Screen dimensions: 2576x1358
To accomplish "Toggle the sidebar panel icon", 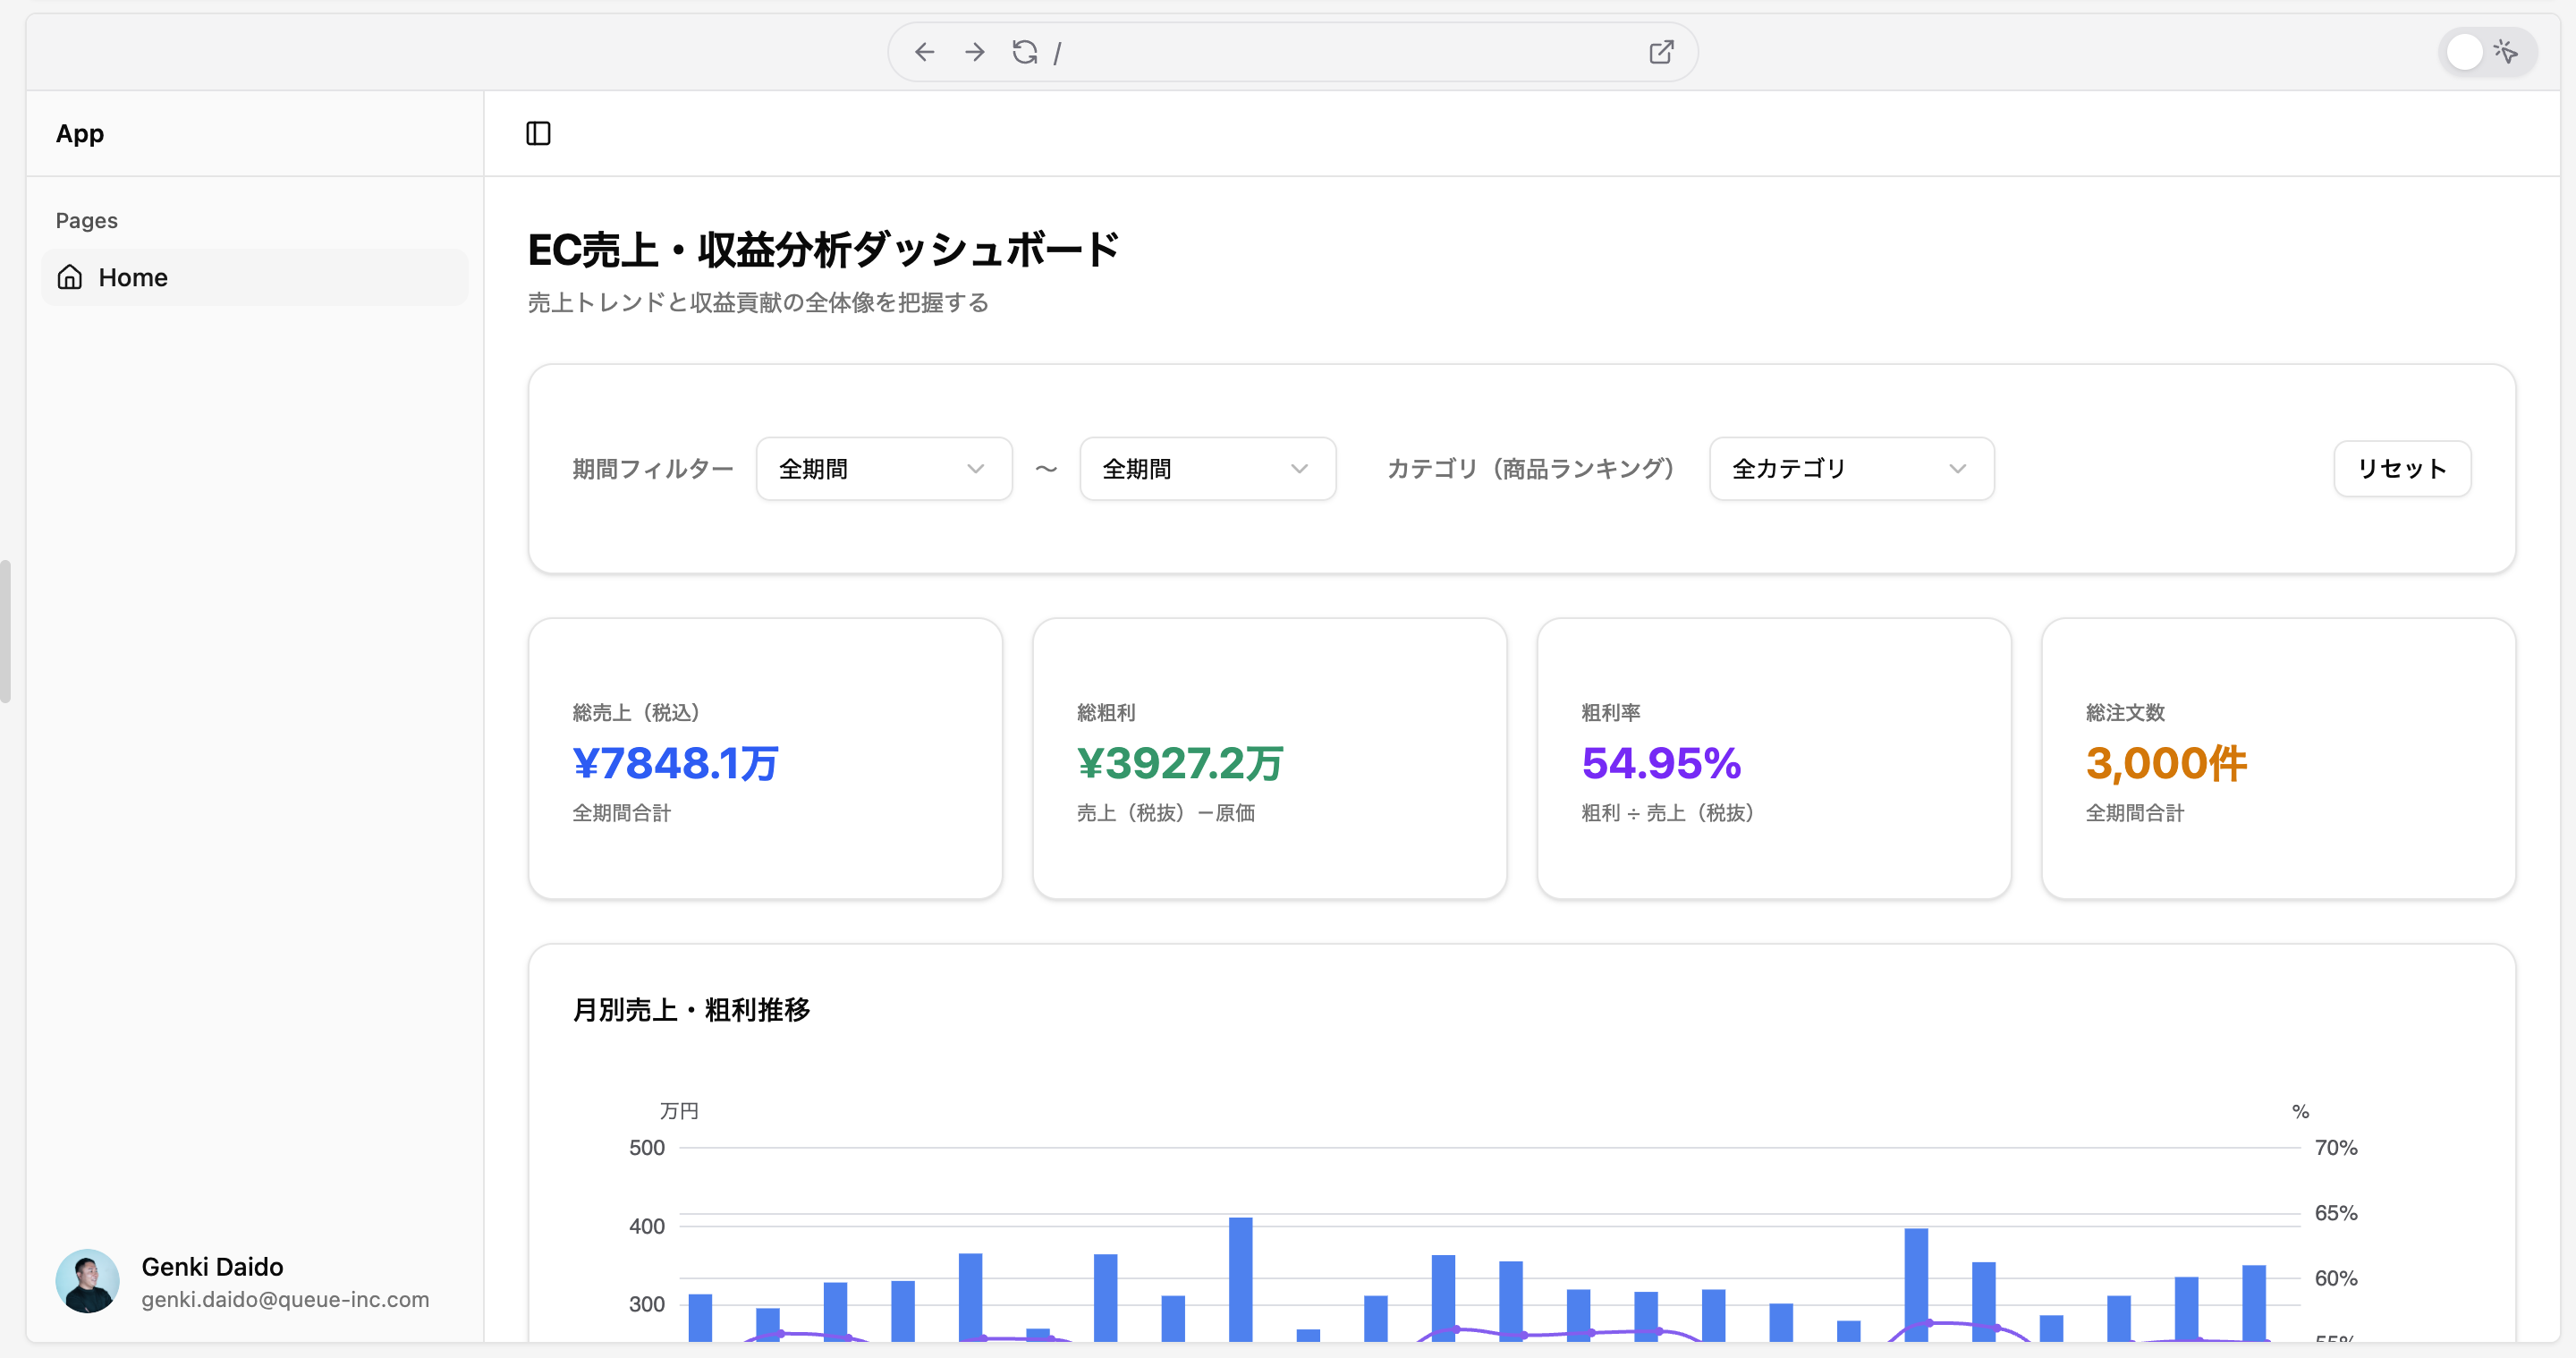I will [x=538, y=133].
